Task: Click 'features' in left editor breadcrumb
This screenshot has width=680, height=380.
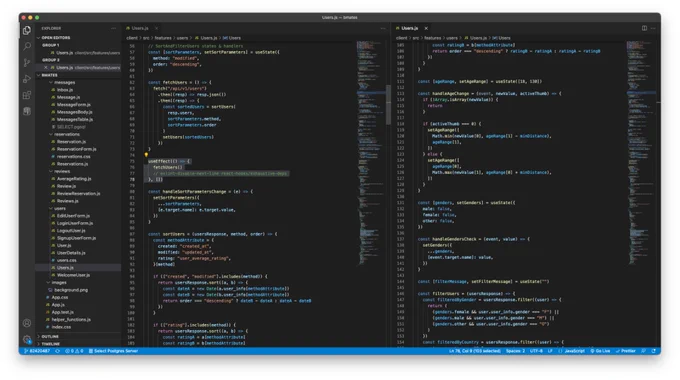Action: [x=163, y=38]
